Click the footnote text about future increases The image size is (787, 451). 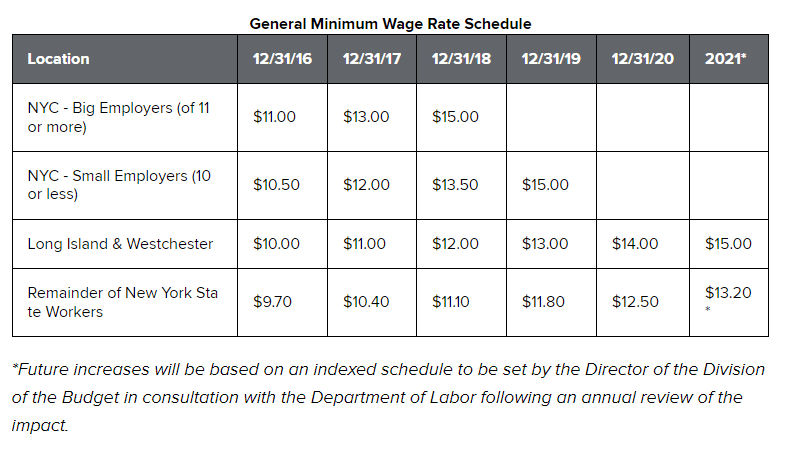(x=390, y=397)
